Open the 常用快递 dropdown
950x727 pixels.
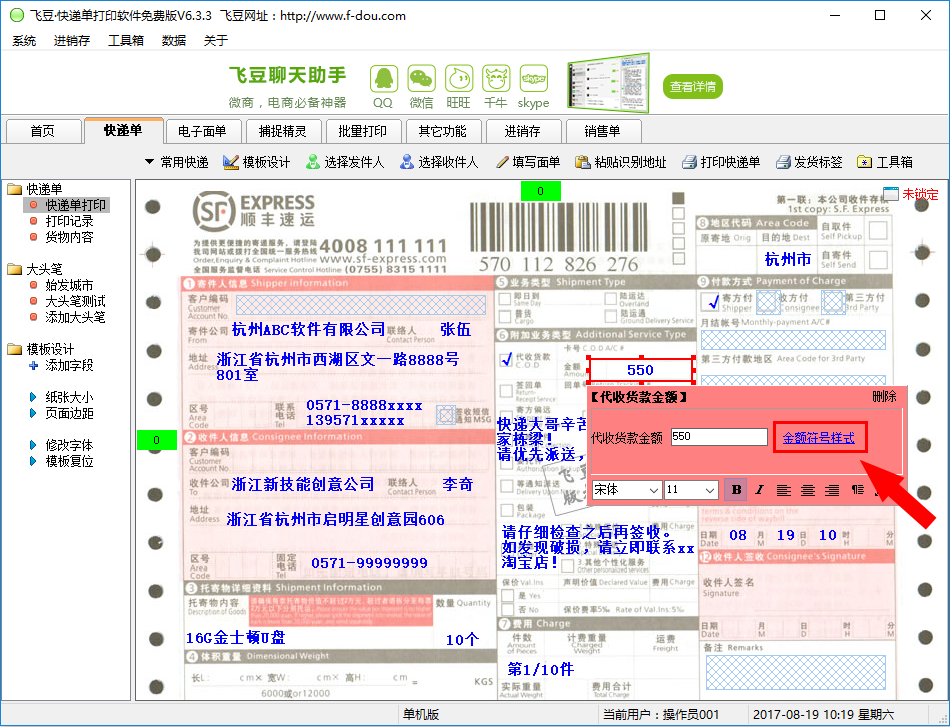coord(177,162)
